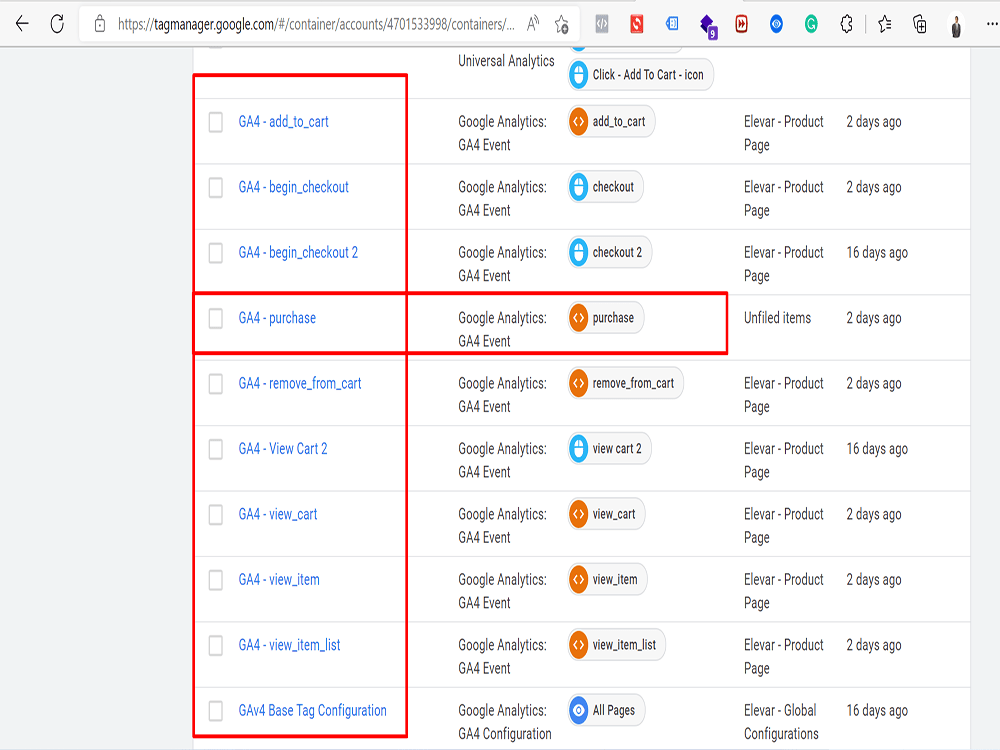Open the All Pages trigger chip
Screen dimensions: 1000x750
coord(606,710)
